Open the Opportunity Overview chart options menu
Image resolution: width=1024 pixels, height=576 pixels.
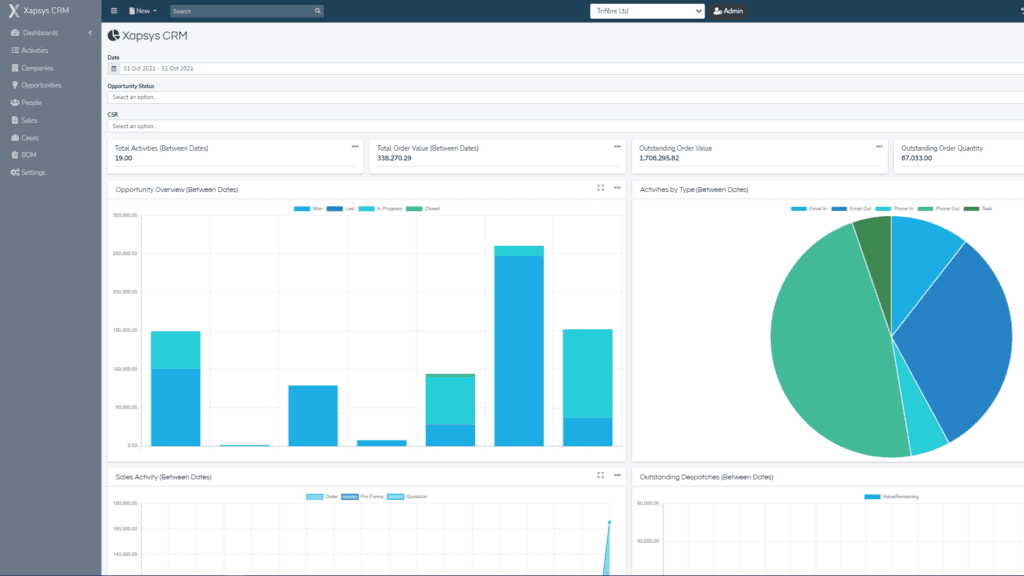point(617,188)
